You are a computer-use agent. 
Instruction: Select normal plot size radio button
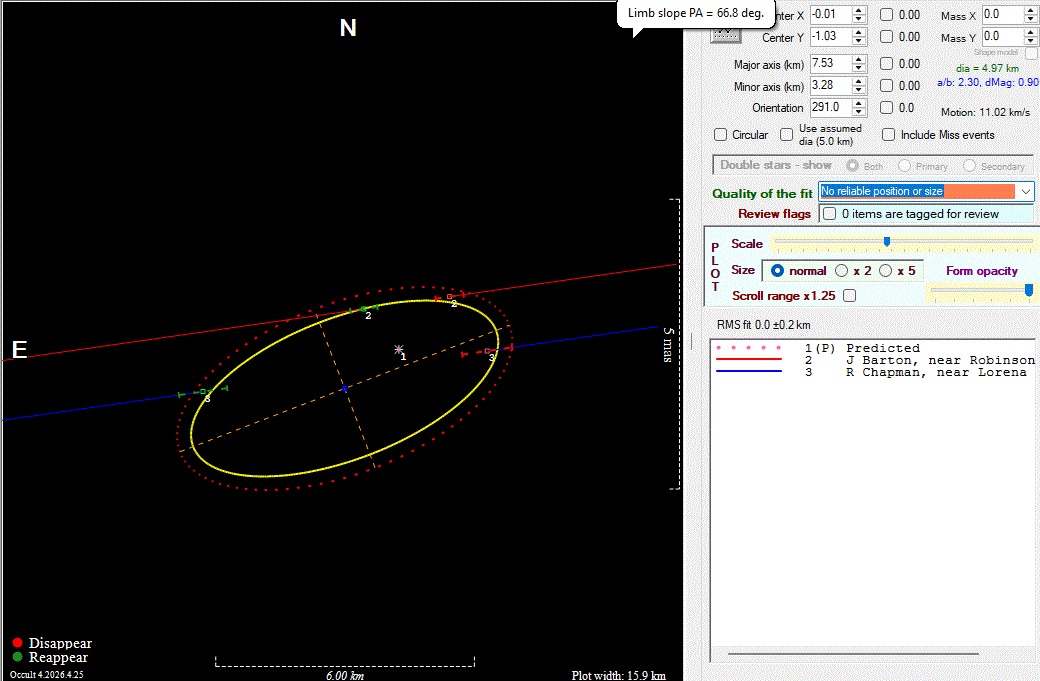777,271
